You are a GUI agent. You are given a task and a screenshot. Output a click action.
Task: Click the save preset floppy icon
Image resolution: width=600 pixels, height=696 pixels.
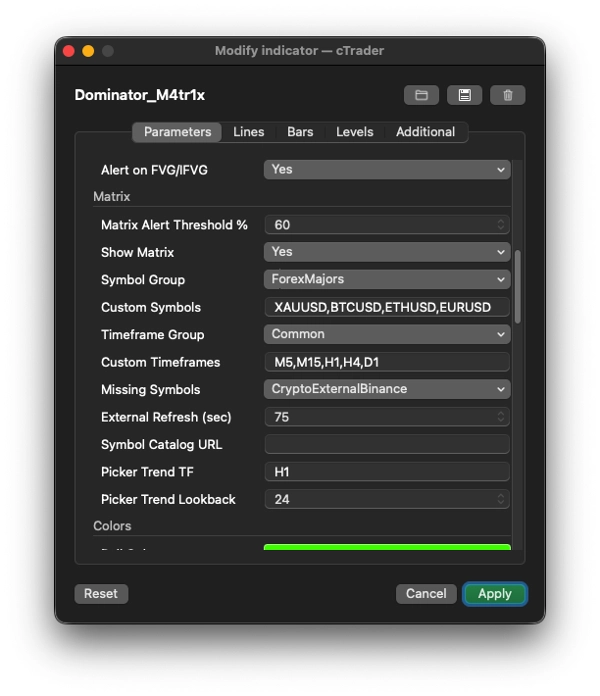click(x=464, y=95)
